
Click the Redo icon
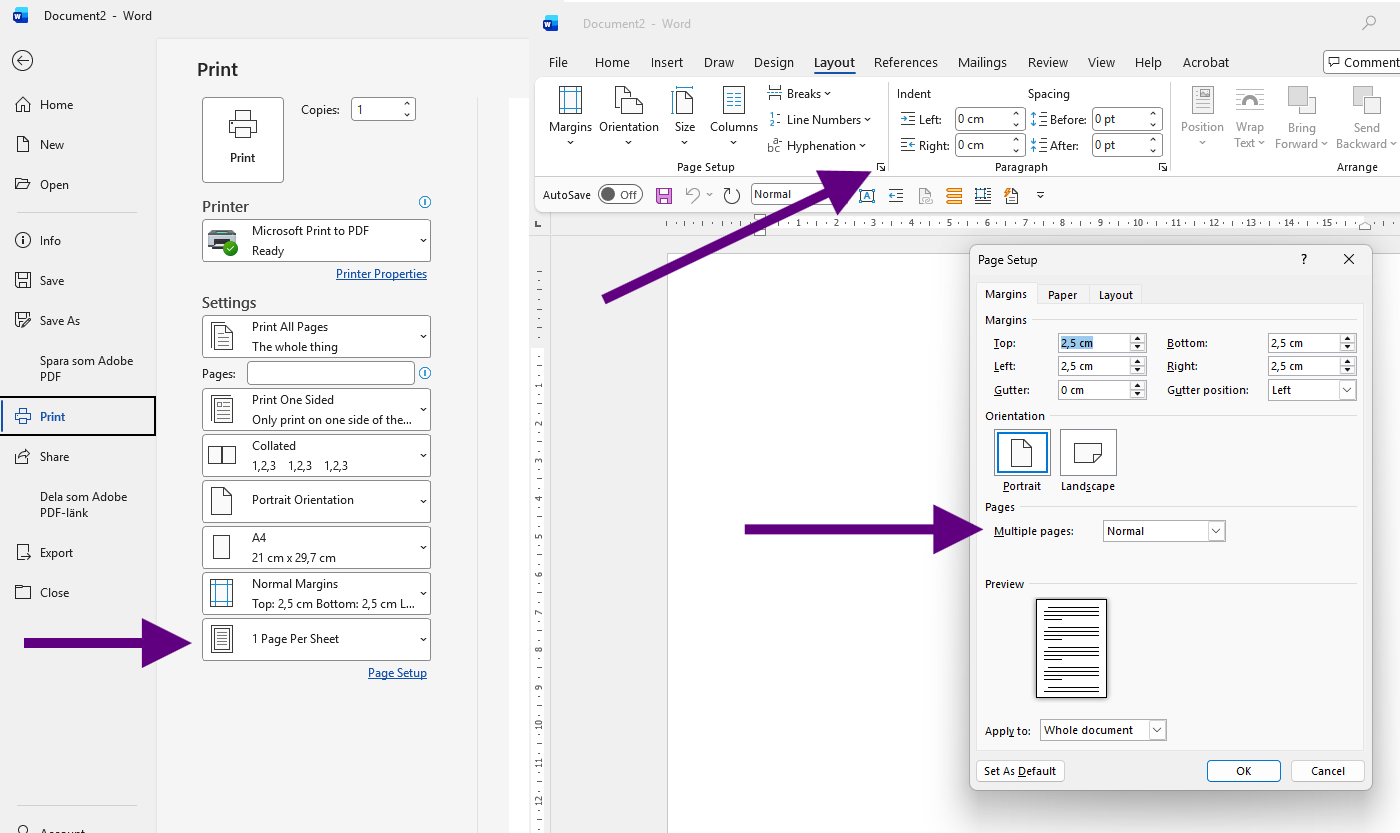coord(731,195)
